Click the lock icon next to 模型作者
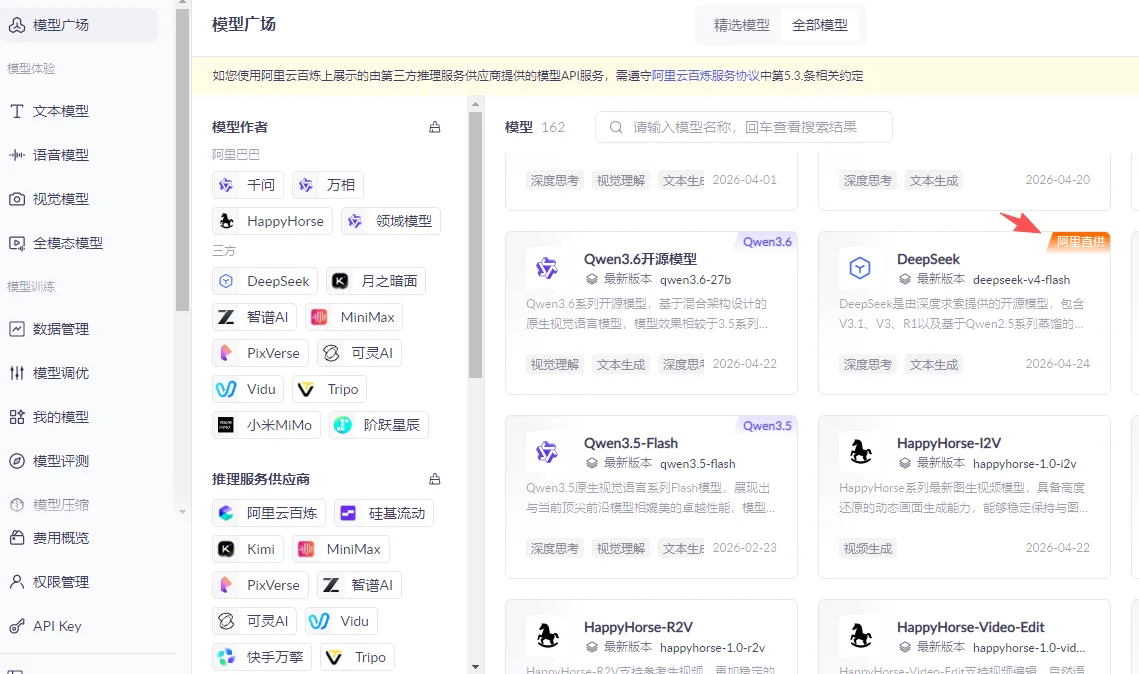The width and height of the screenshot is (1139, 674). point(434,127)
